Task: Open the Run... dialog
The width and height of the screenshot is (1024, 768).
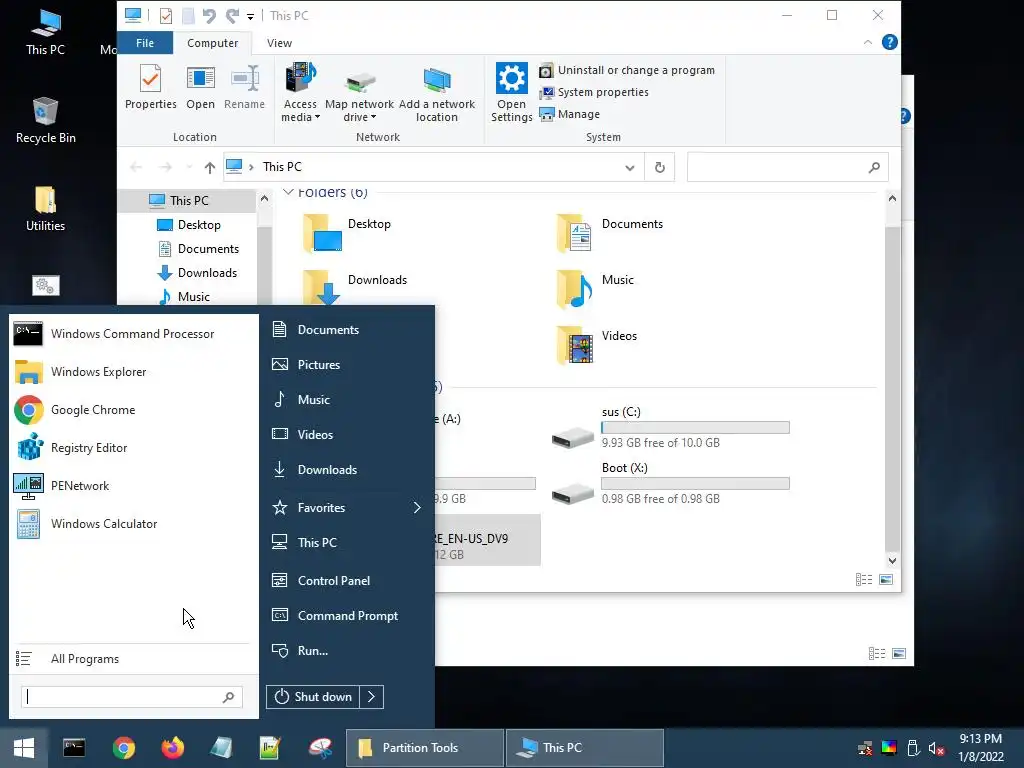Action: [x=300, y=651]
